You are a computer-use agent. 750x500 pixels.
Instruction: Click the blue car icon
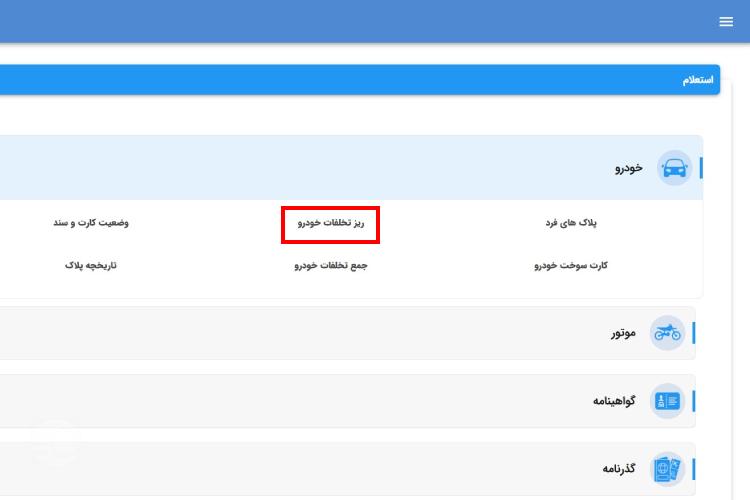[675, 168]
